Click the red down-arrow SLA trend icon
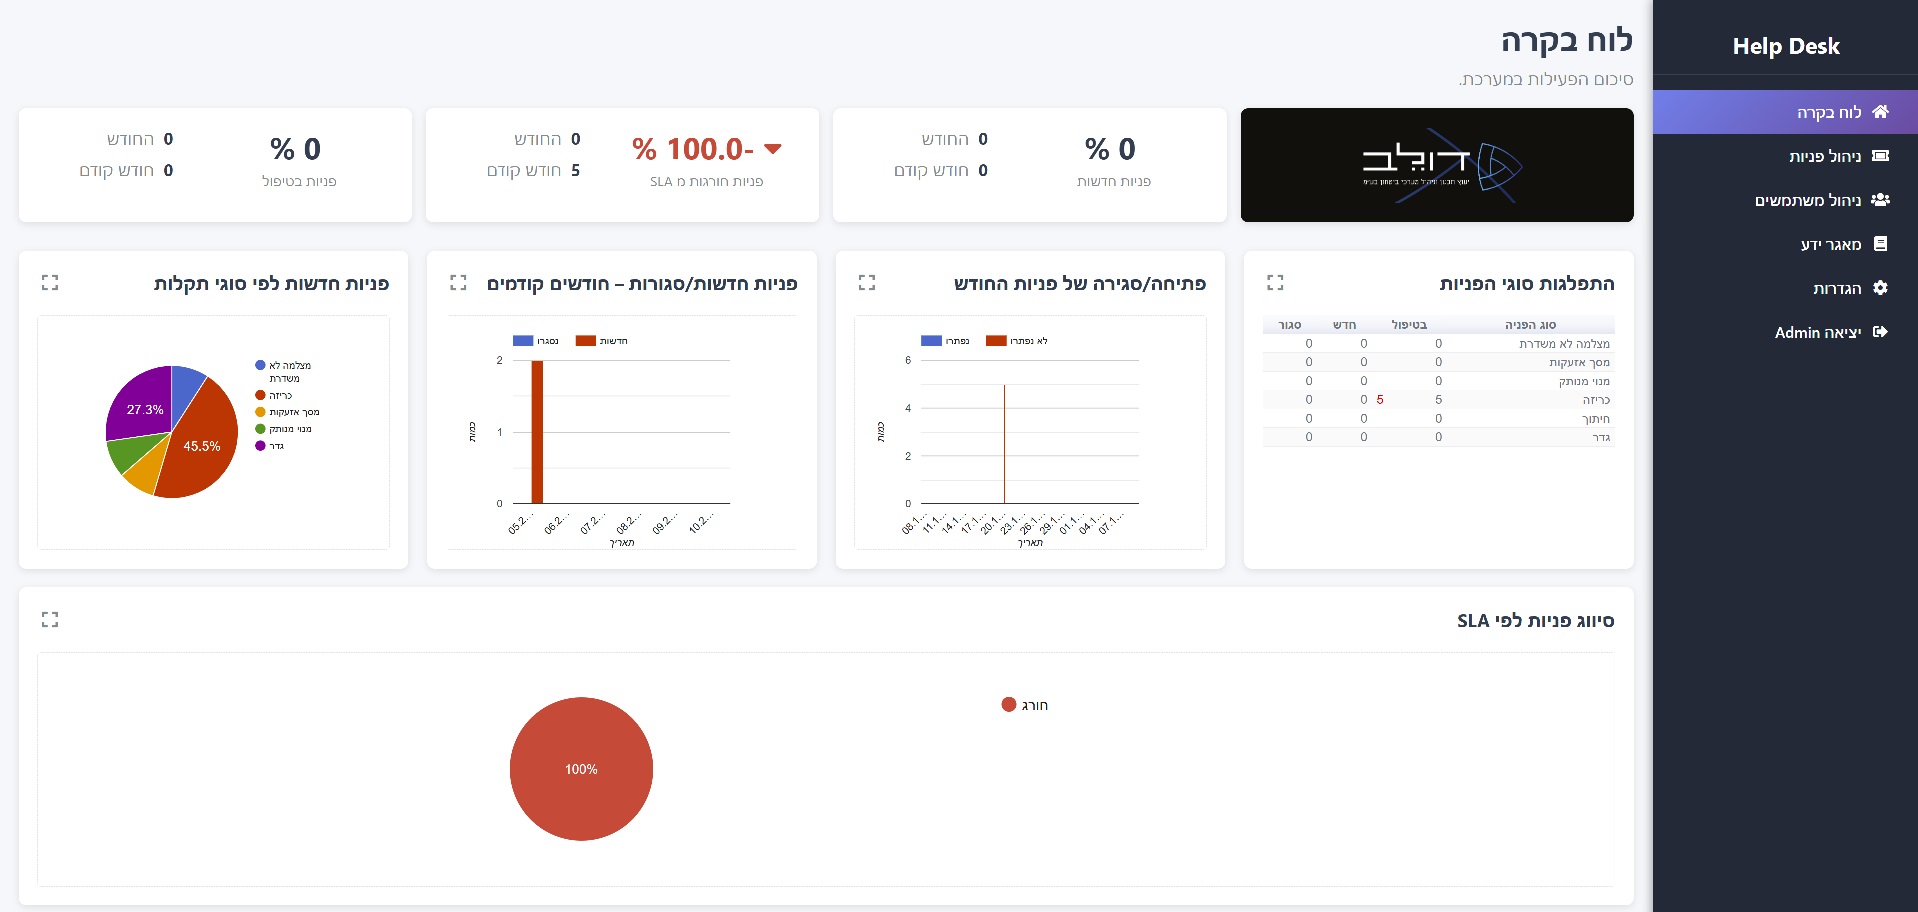The height and width of the screenshot is (912, 1918). (772, 149)
